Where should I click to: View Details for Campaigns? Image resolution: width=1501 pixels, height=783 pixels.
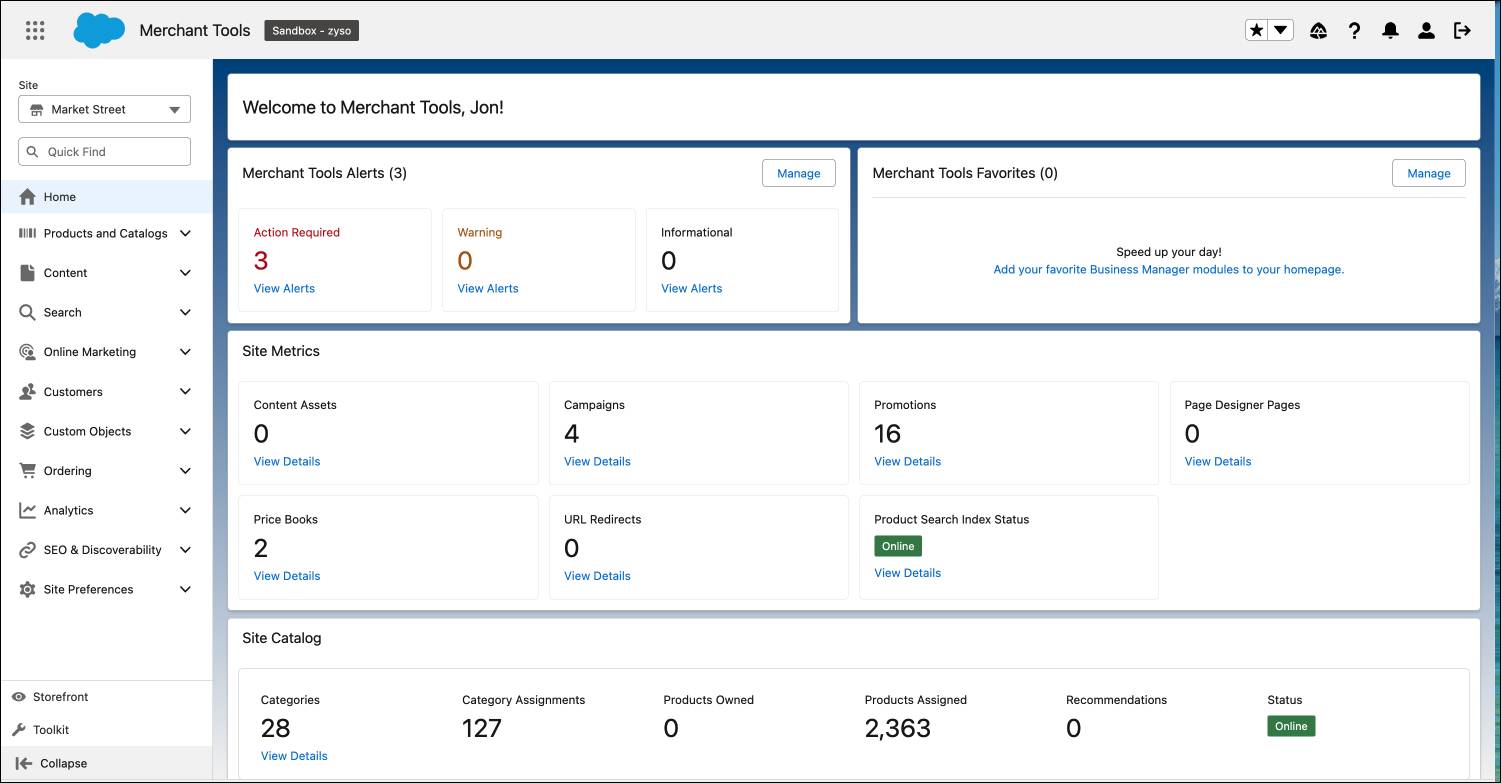coord(597,461)
